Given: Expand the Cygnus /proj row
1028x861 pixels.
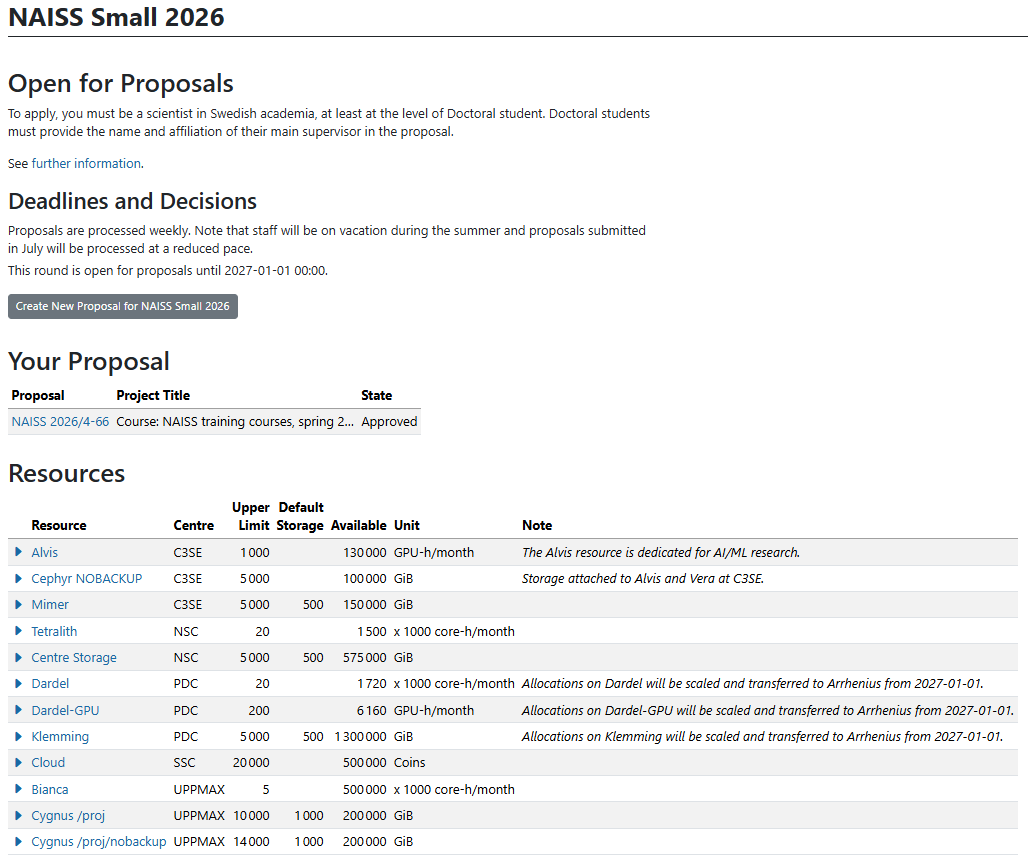Looking at the screenshot, I should click(x=18, y=815).
